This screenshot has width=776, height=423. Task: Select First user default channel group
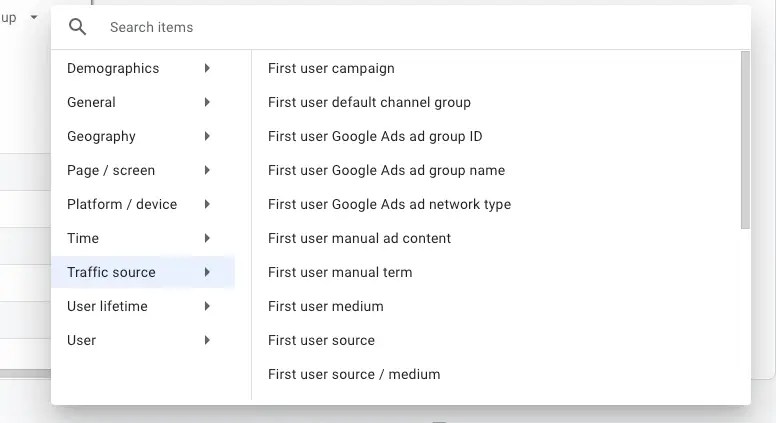(x=369, y=102)
